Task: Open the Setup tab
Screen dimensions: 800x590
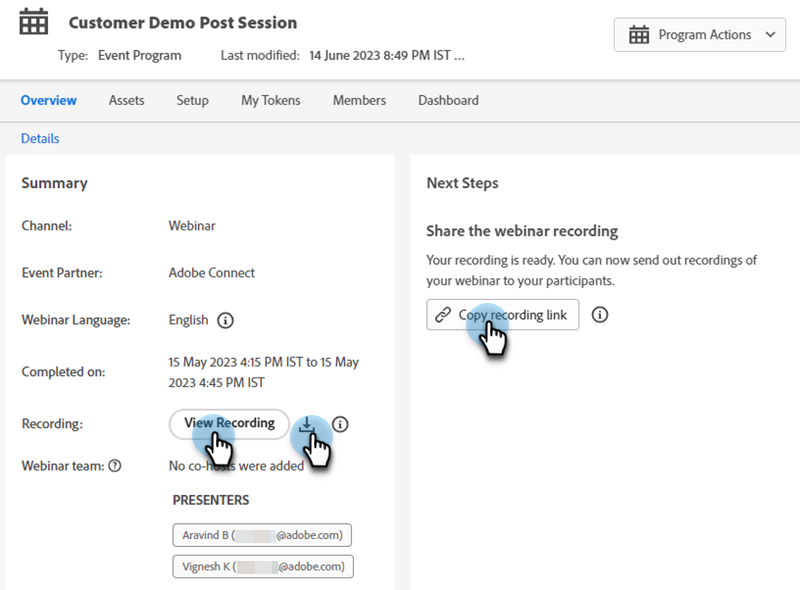Action: click(x=193, y=100)
